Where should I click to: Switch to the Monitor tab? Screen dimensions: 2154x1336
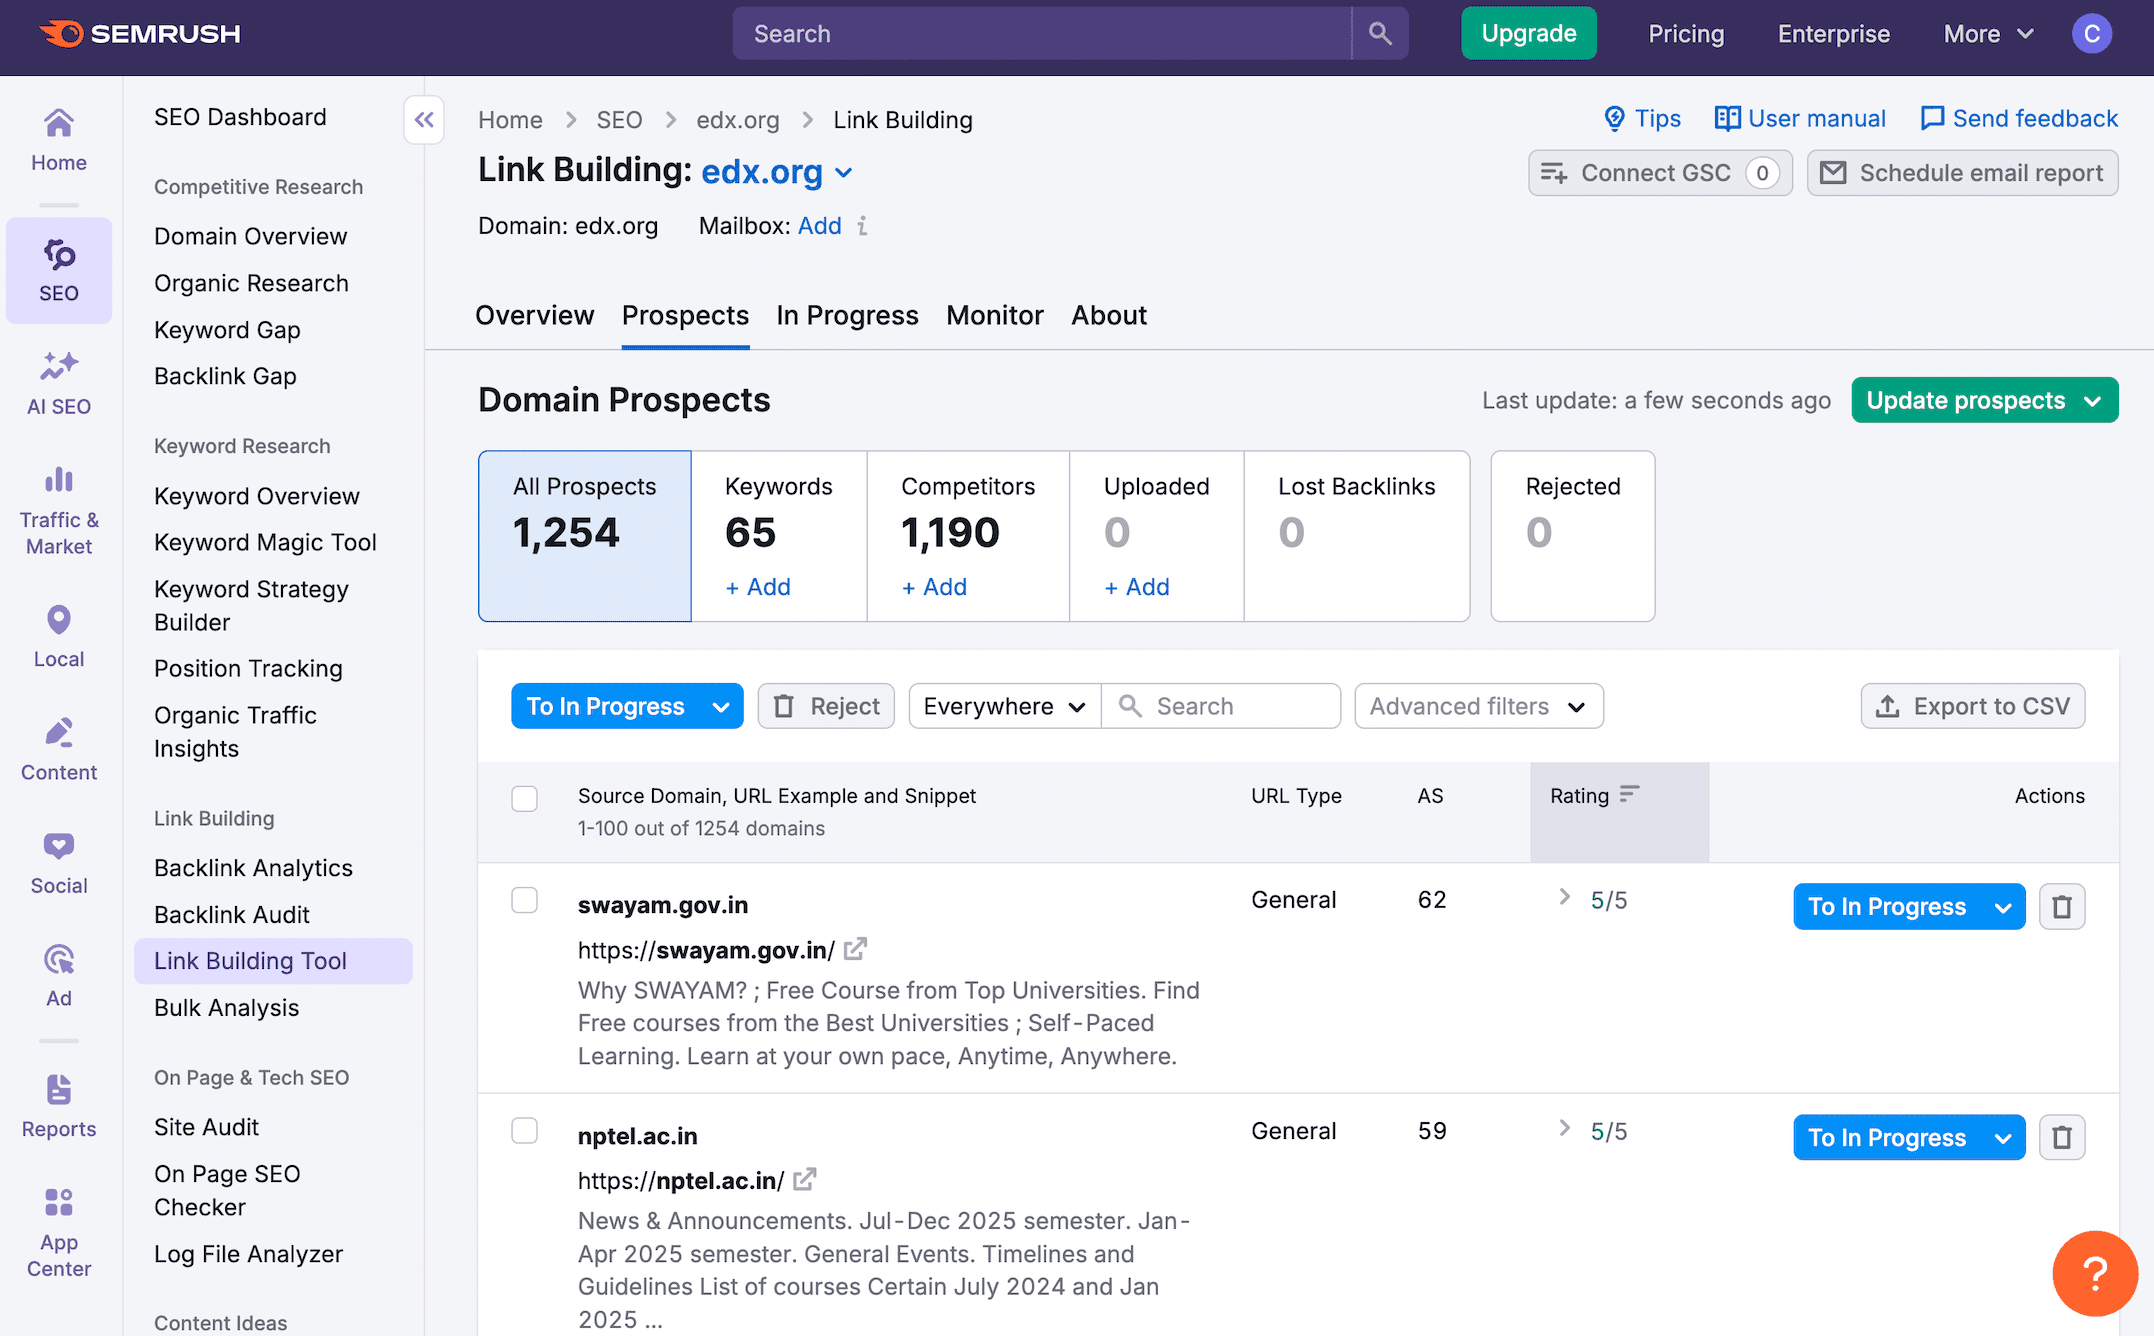pos(994,316)
